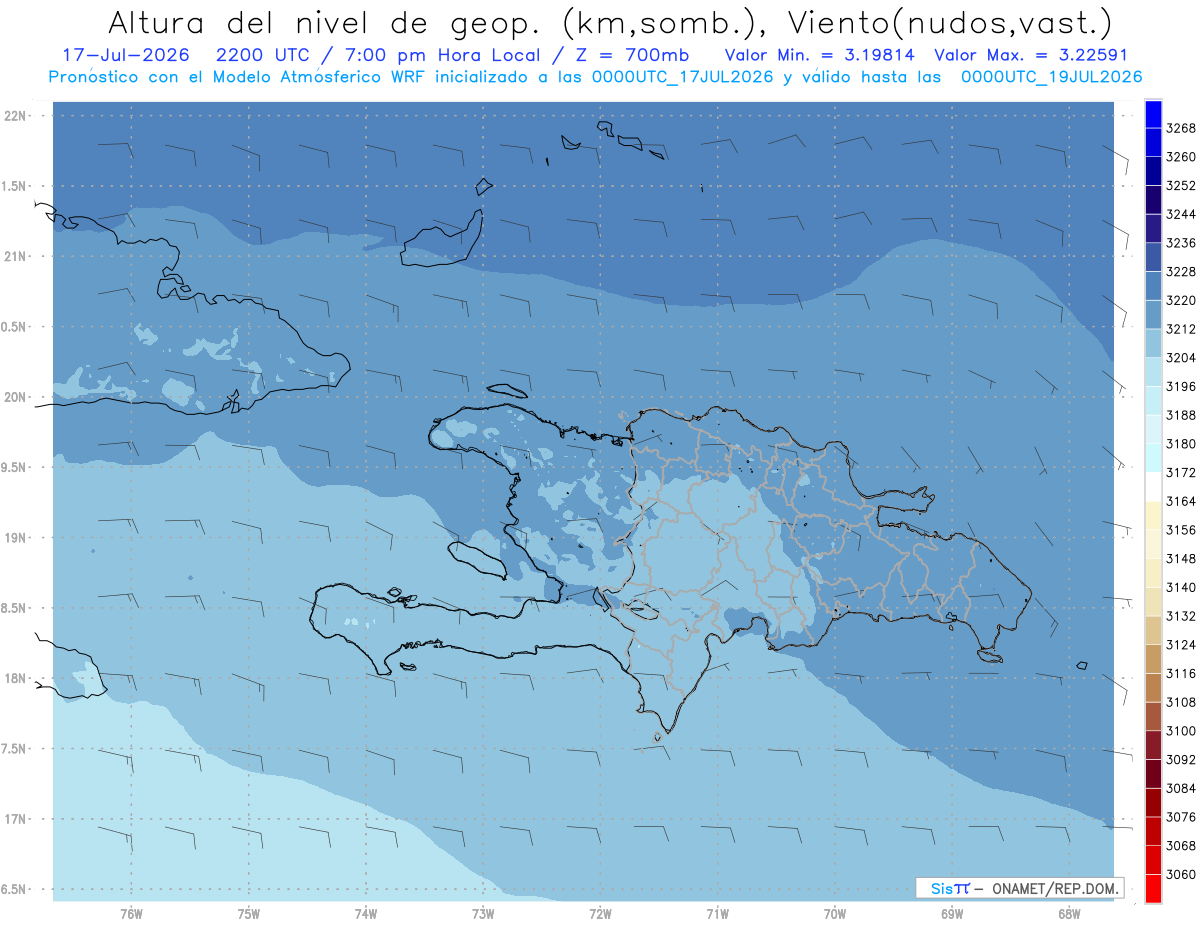1200x927 pixels.
Task: Click the '76W' longitude label
Action: [131, 914]
